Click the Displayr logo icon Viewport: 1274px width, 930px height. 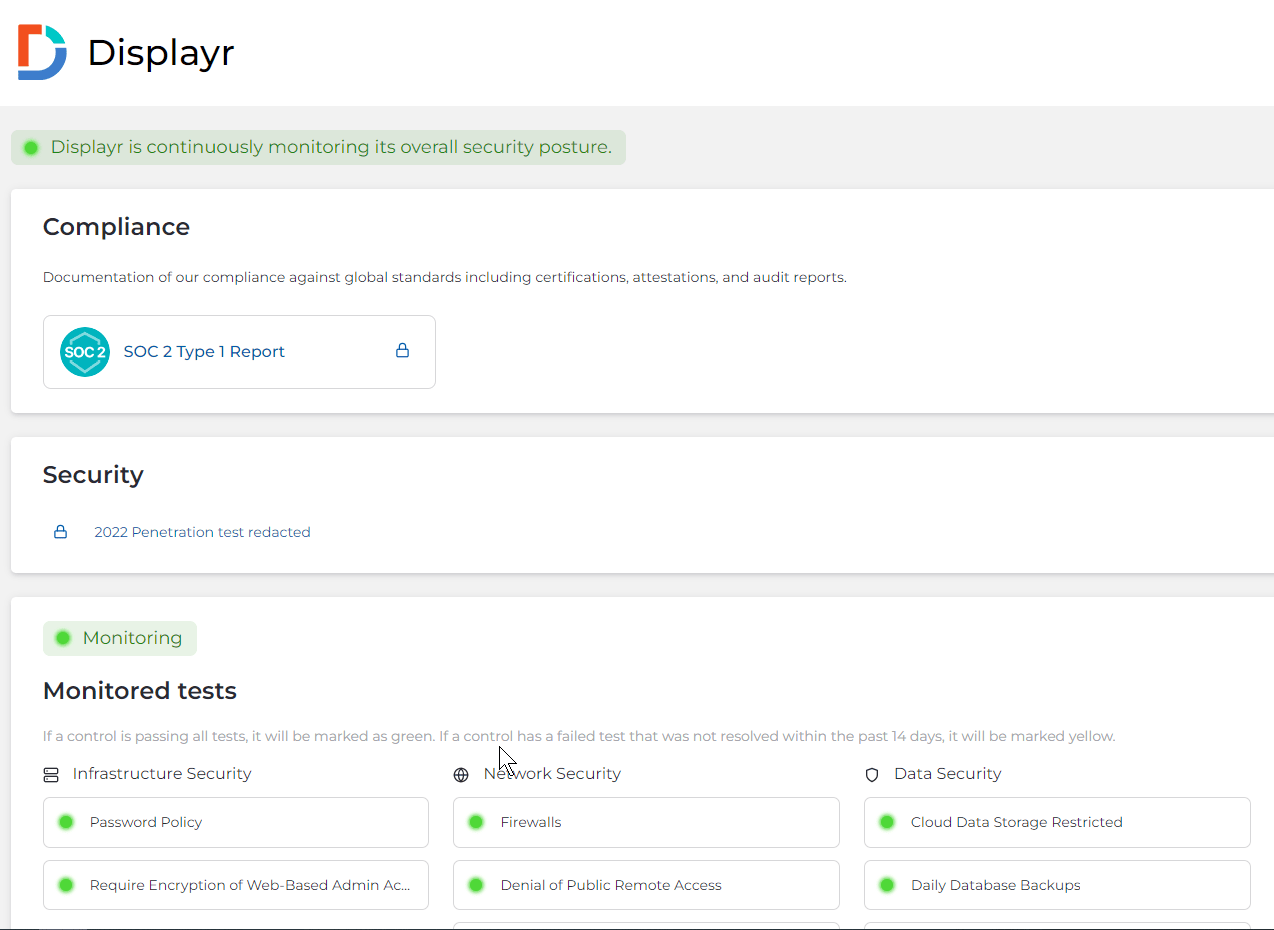click(x=42, y=52)
